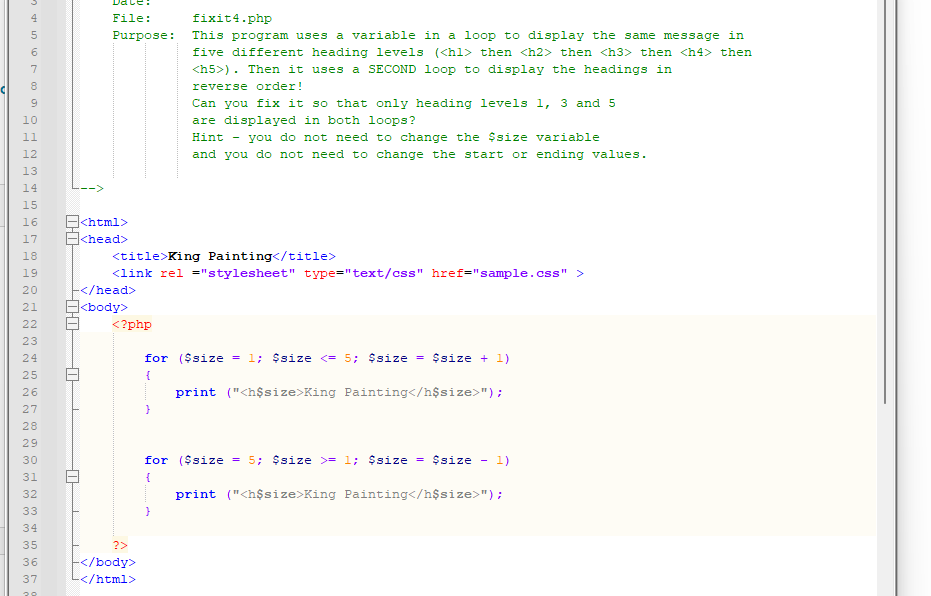This screenshot has width=931, height=596.
Task: Collapse the <html> code fold marker
Action: pyautogui.click(x=71, y=222)
